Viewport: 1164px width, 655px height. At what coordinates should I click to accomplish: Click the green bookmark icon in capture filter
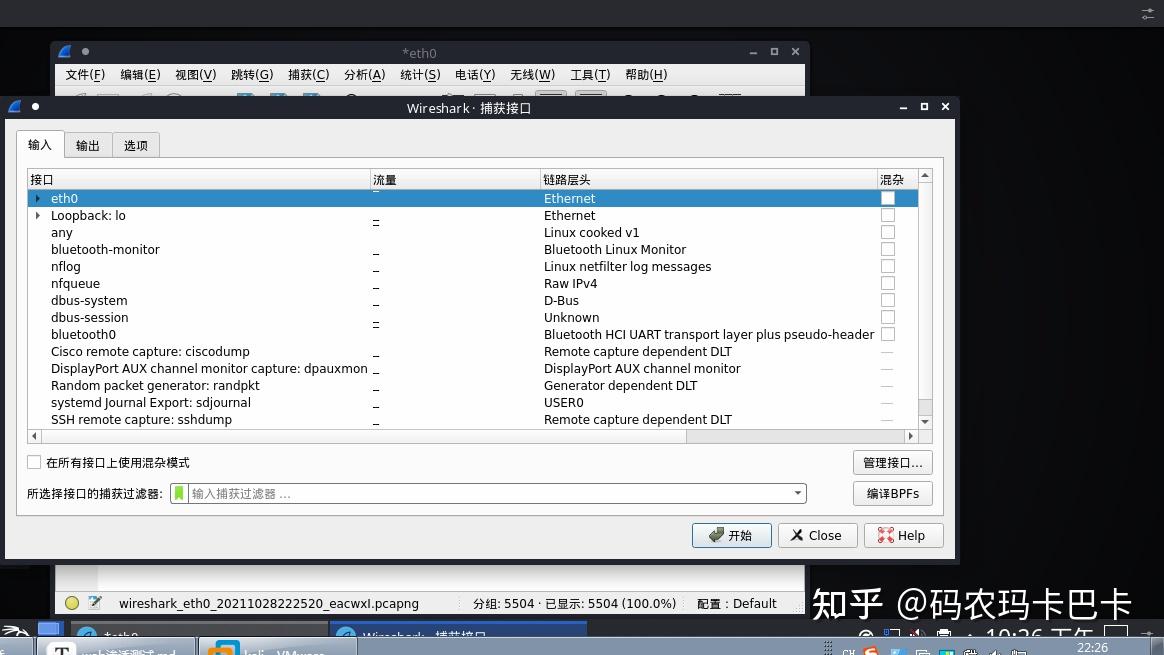click(179, 493)
